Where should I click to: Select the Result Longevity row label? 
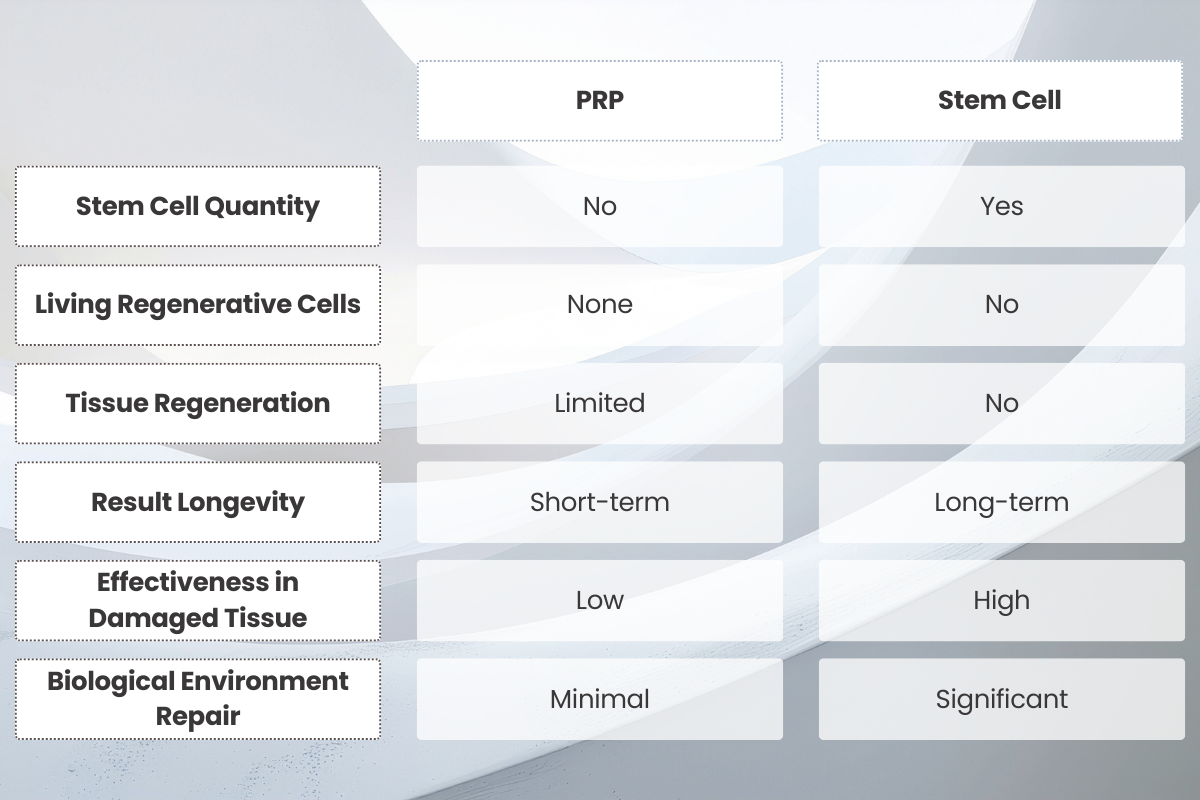[198, 502]
